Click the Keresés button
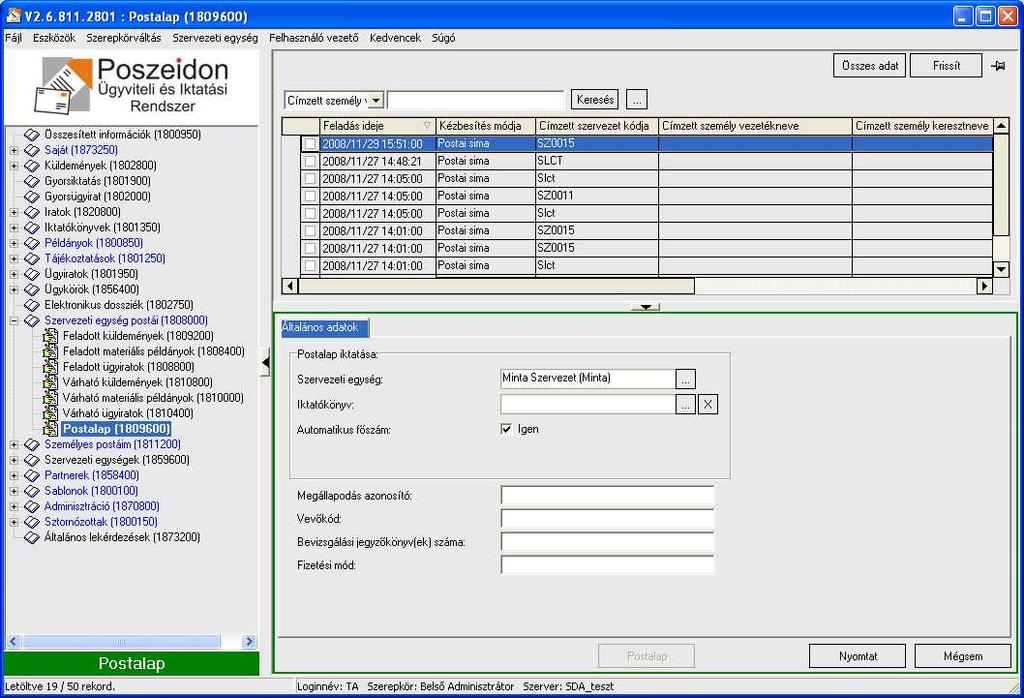This screenshot has width=1024, height=698. pos(595,100)
